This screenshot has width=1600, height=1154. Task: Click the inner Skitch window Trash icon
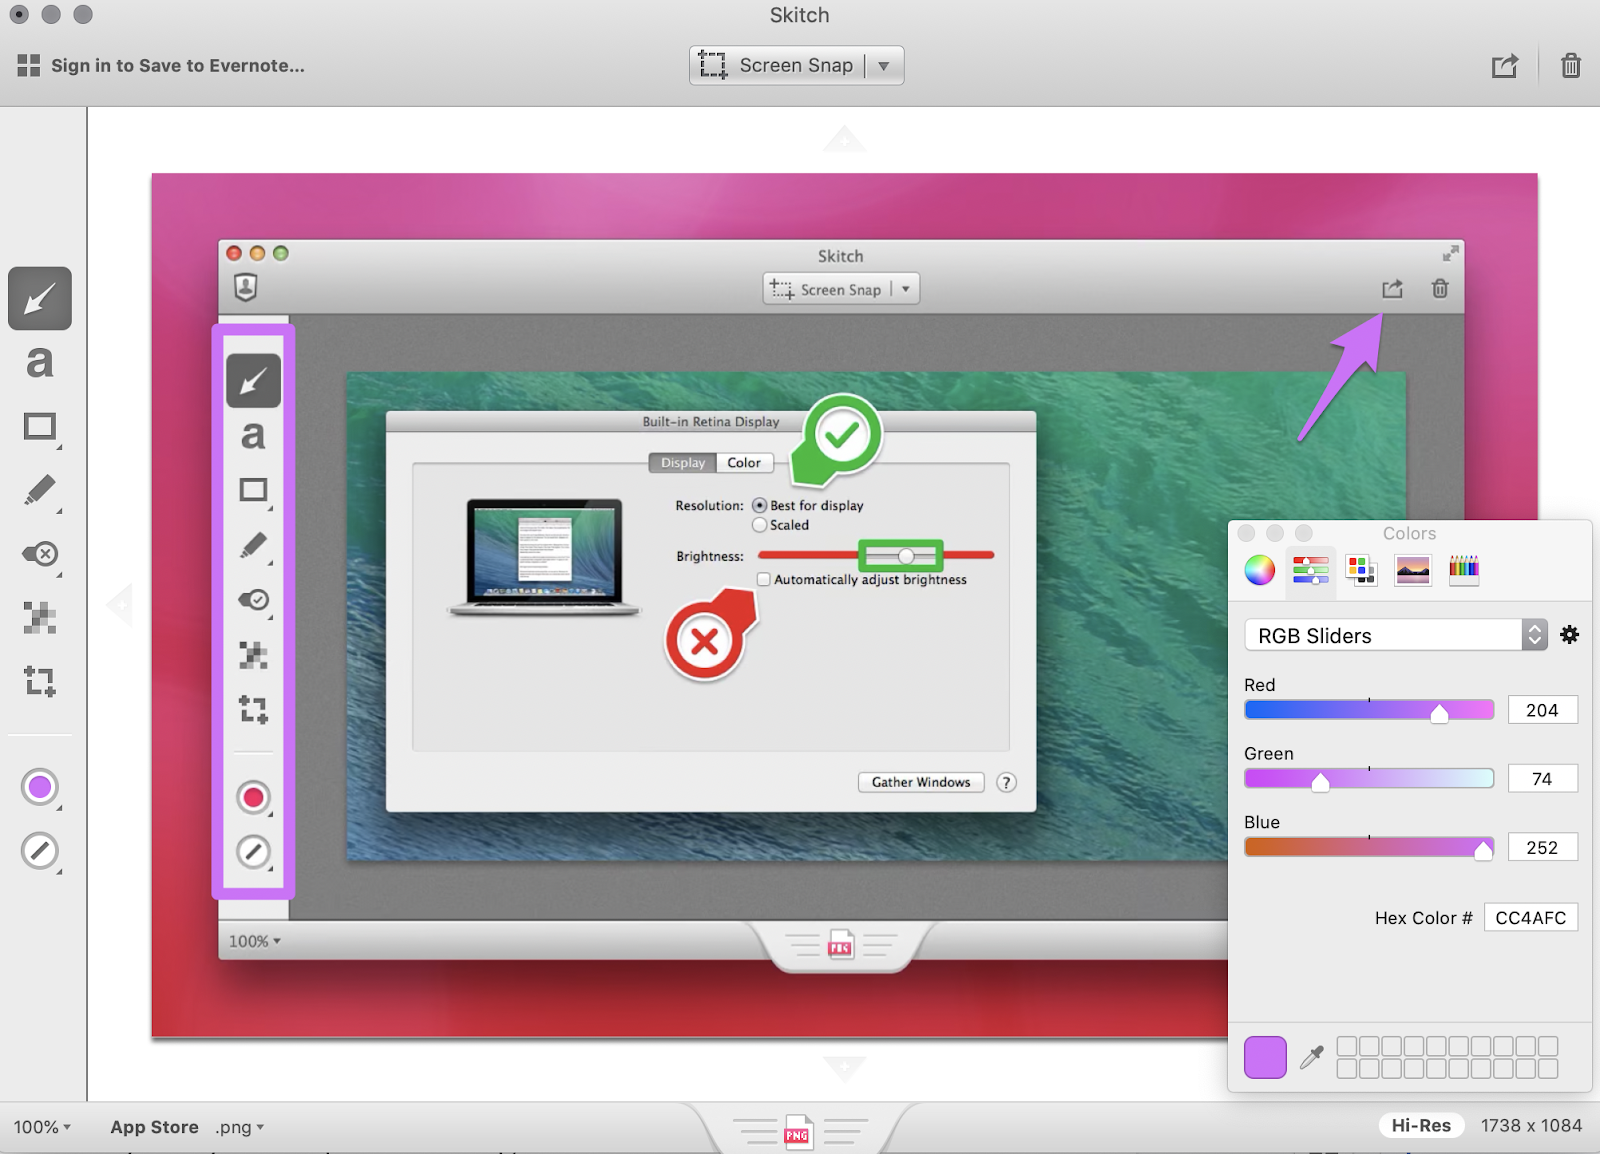tap(1440, 289)
